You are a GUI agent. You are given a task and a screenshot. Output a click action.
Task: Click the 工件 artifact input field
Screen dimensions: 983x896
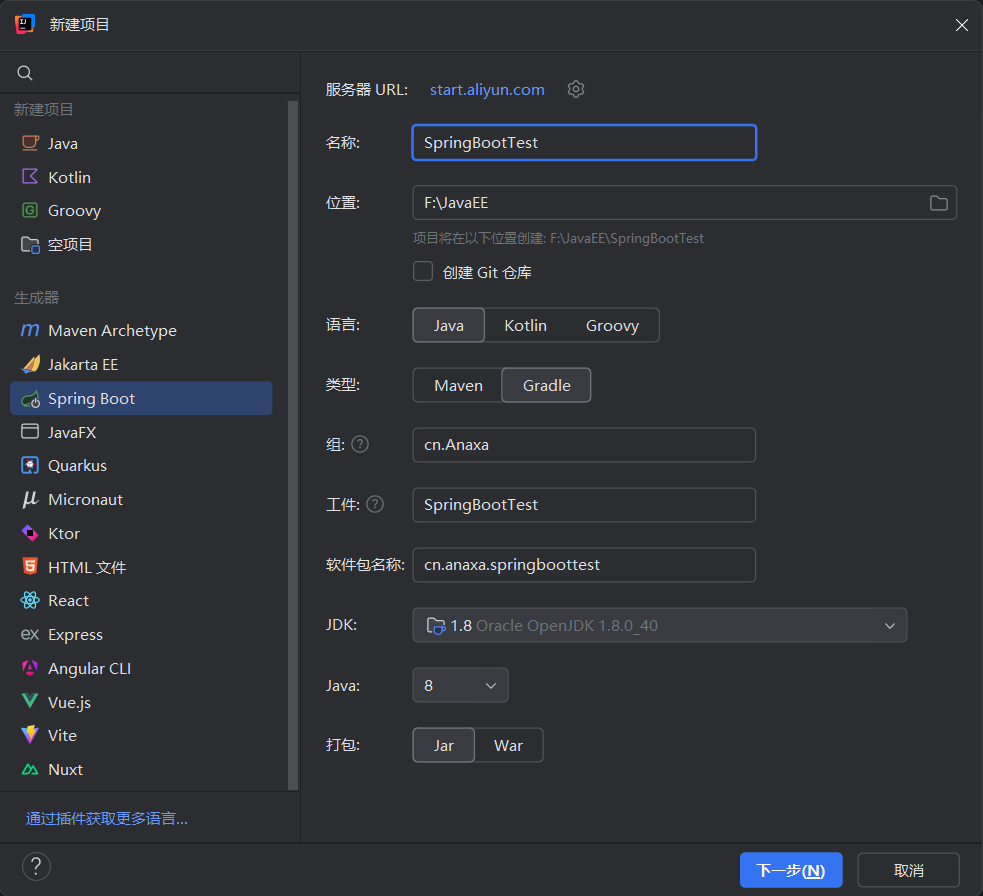point(584,505)
